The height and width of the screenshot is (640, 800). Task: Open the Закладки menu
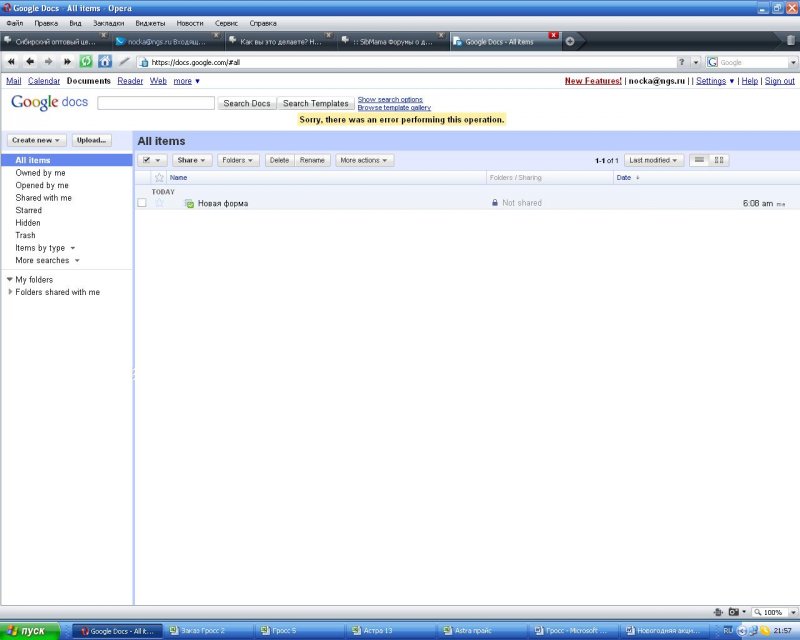click(108, 23)
